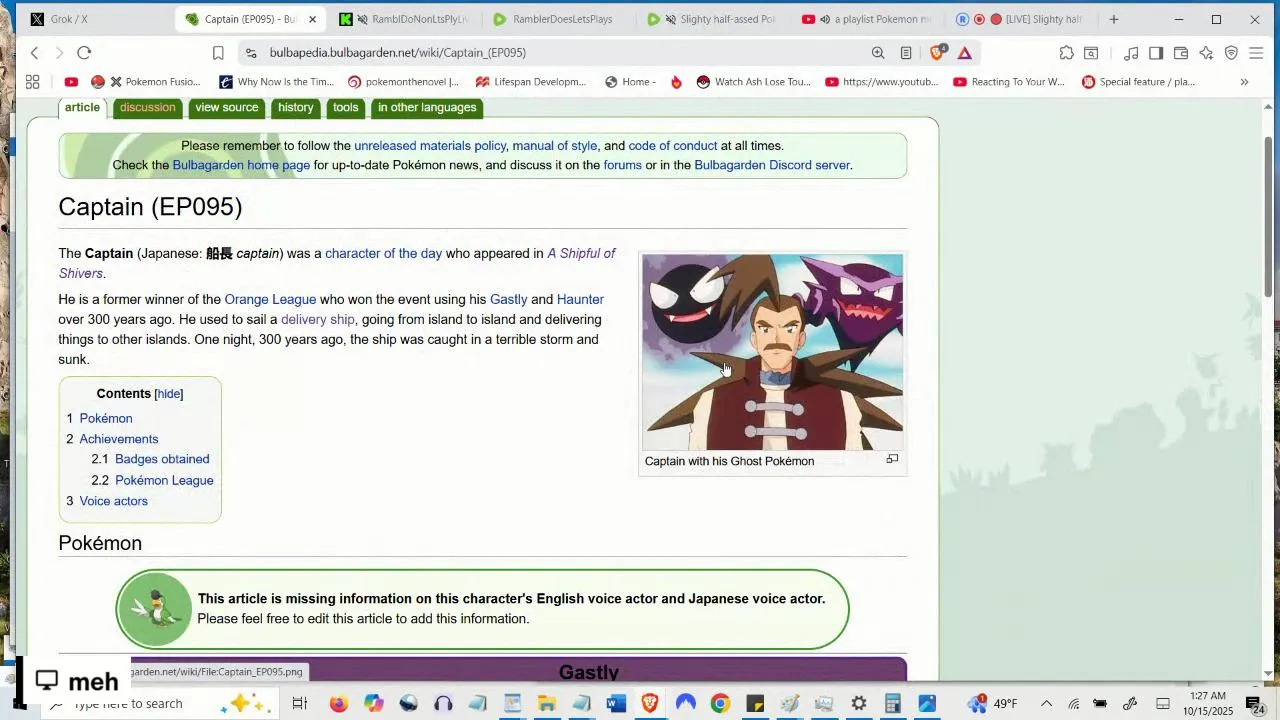Image resolution: width=1280 pixels, height=720 pixels.
Task: Open Windows Settings gear in taskbar
Action: [858, 704]
